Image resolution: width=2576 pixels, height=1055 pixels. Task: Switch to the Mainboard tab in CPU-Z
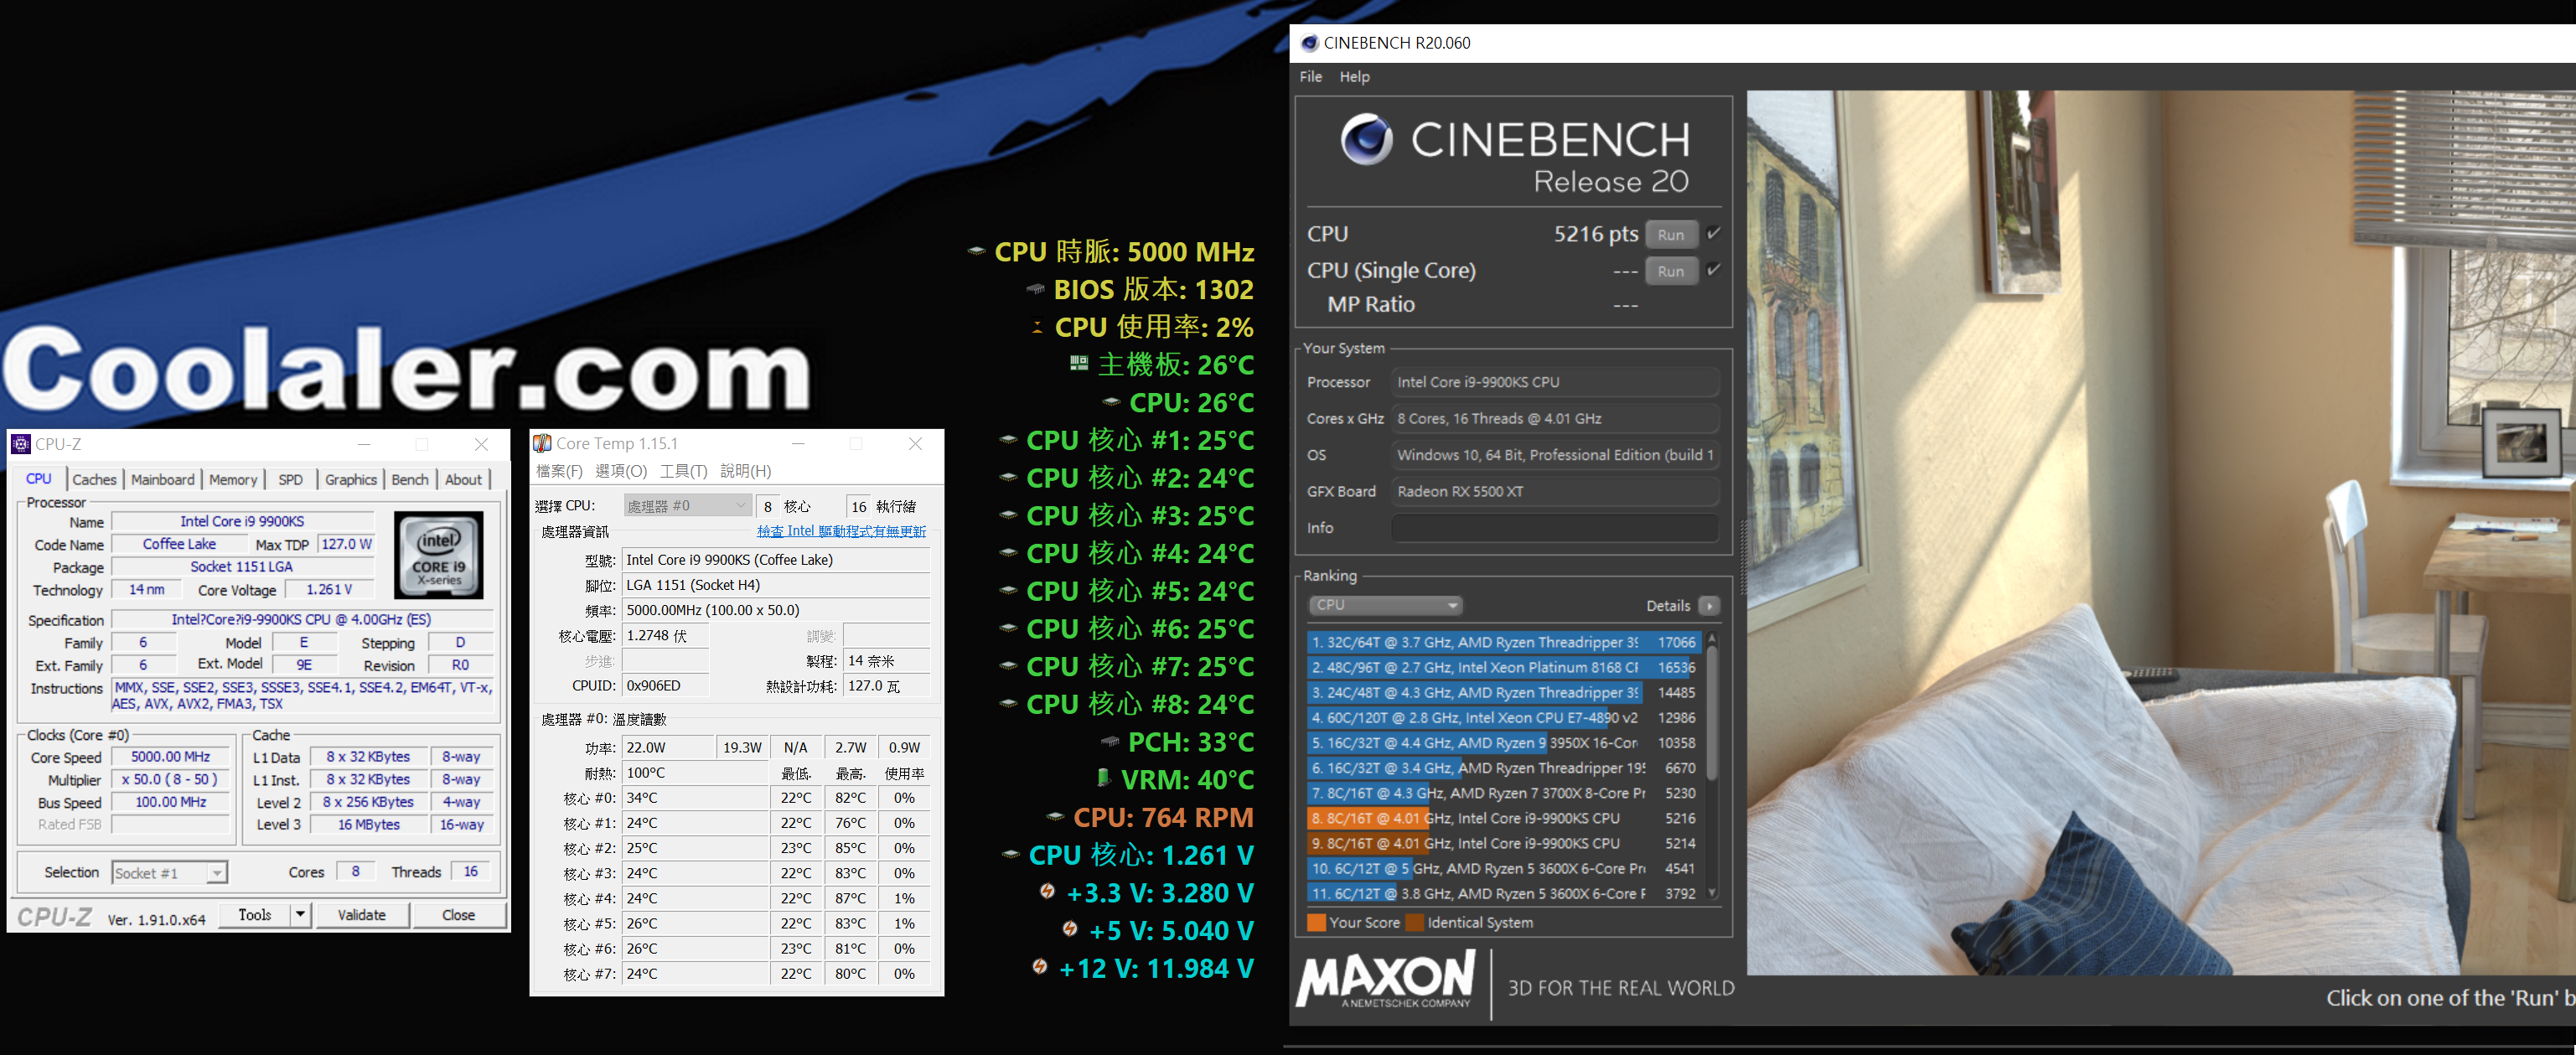click(163, 480)
